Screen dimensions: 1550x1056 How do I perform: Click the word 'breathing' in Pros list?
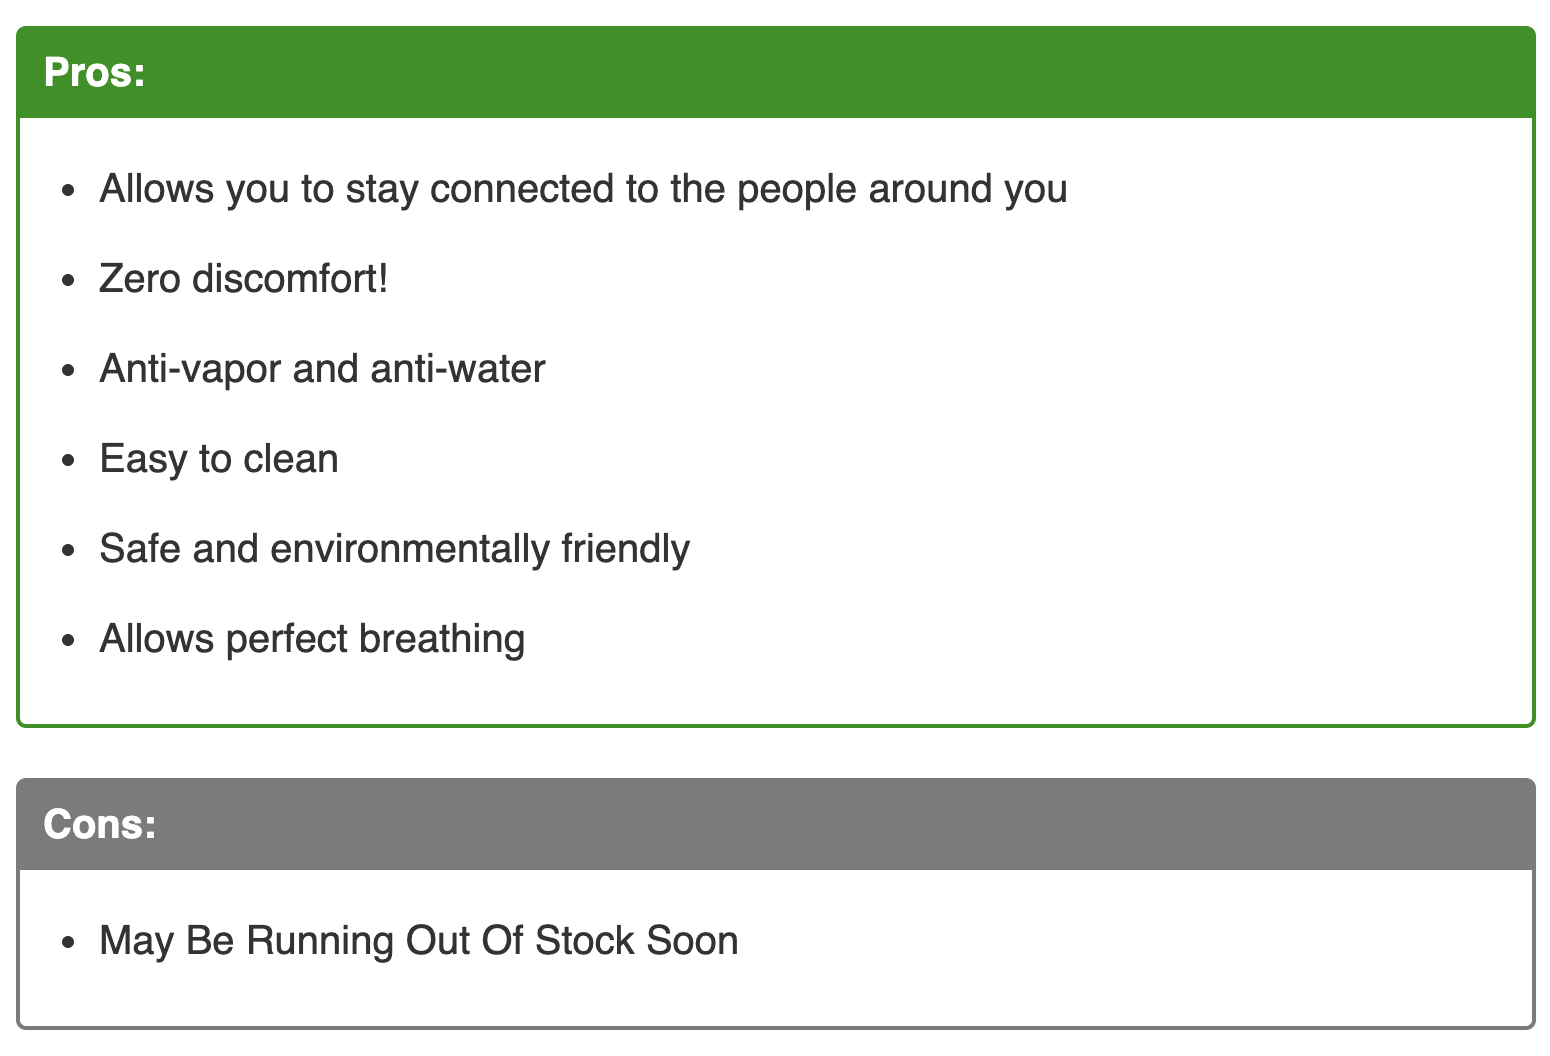442,639
